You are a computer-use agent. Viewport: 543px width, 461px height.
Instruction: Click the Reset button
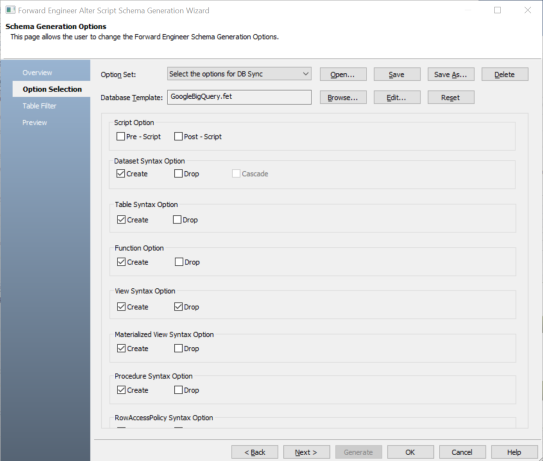(451, 98)
